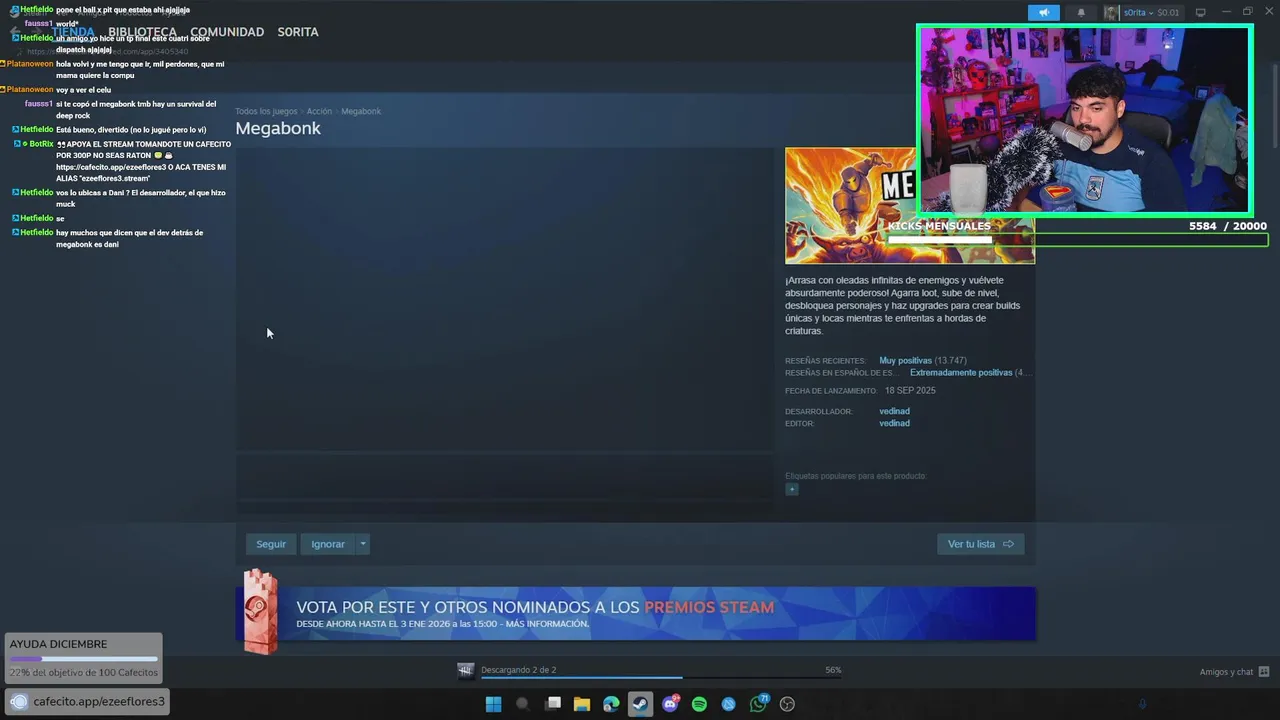Click Ver tu lista button
1280x720 pixels.
[980, 544]
